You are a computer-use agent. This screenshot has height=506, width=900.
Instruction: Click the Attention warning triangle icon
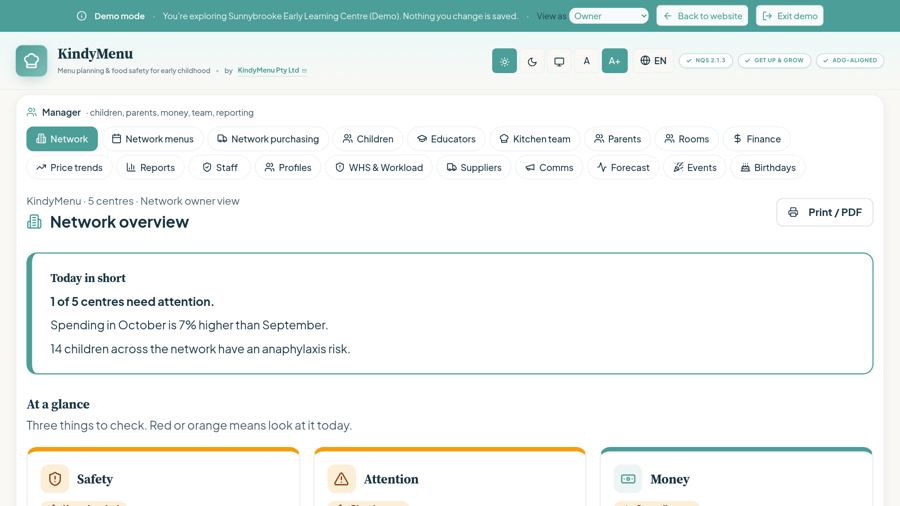(342, 479)
